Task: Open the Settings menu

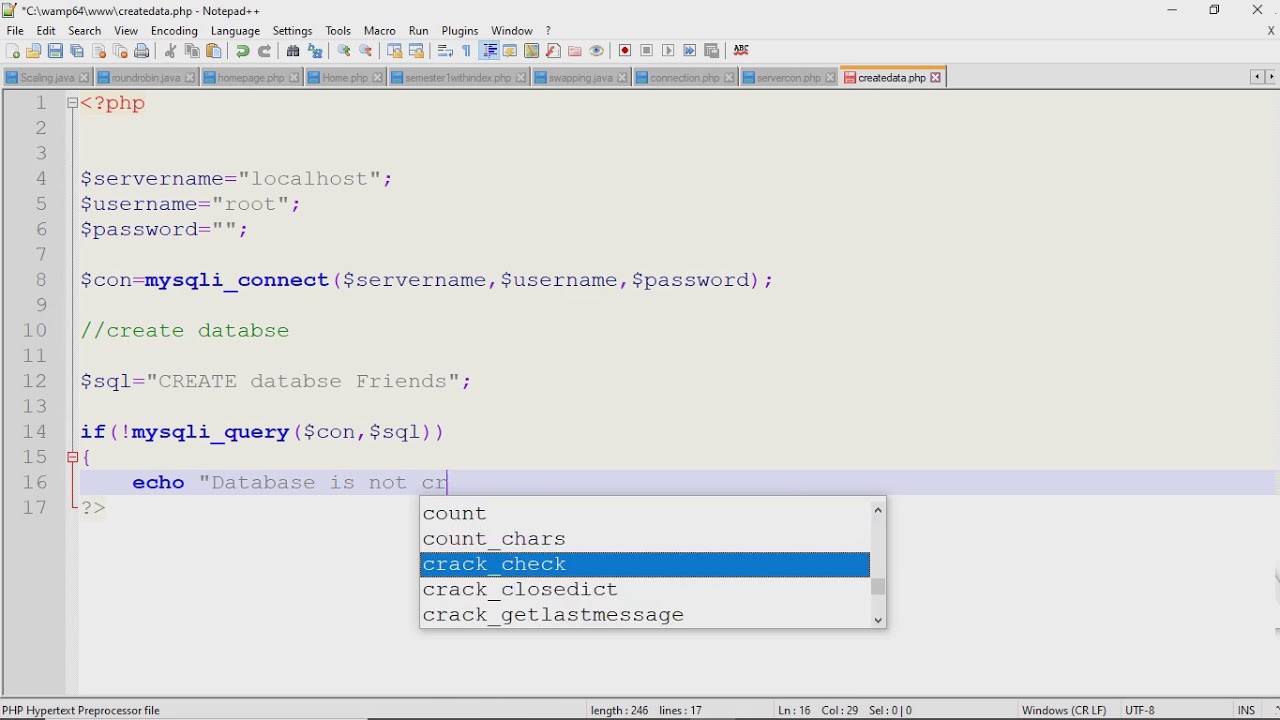Action: 292,31
